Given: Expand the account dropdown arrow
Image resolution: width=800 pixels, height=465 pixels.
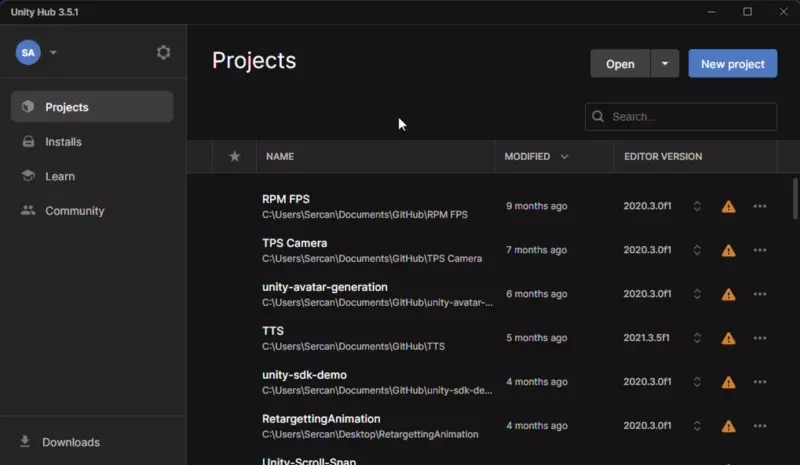Looking at the screenshot, I should click(53, 53).
